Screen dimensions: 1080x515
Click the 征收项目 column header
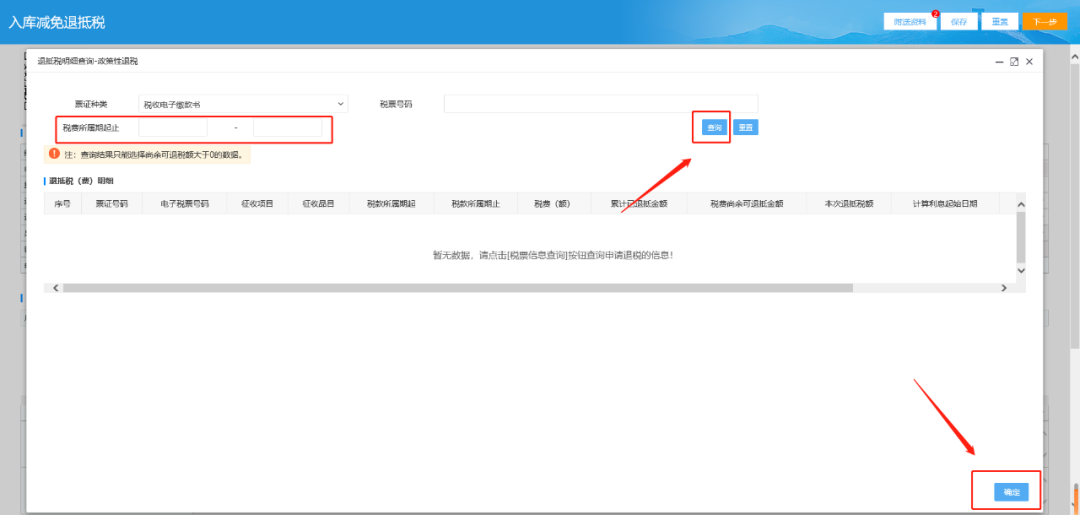pyautogui.click(x=257, y=204)
